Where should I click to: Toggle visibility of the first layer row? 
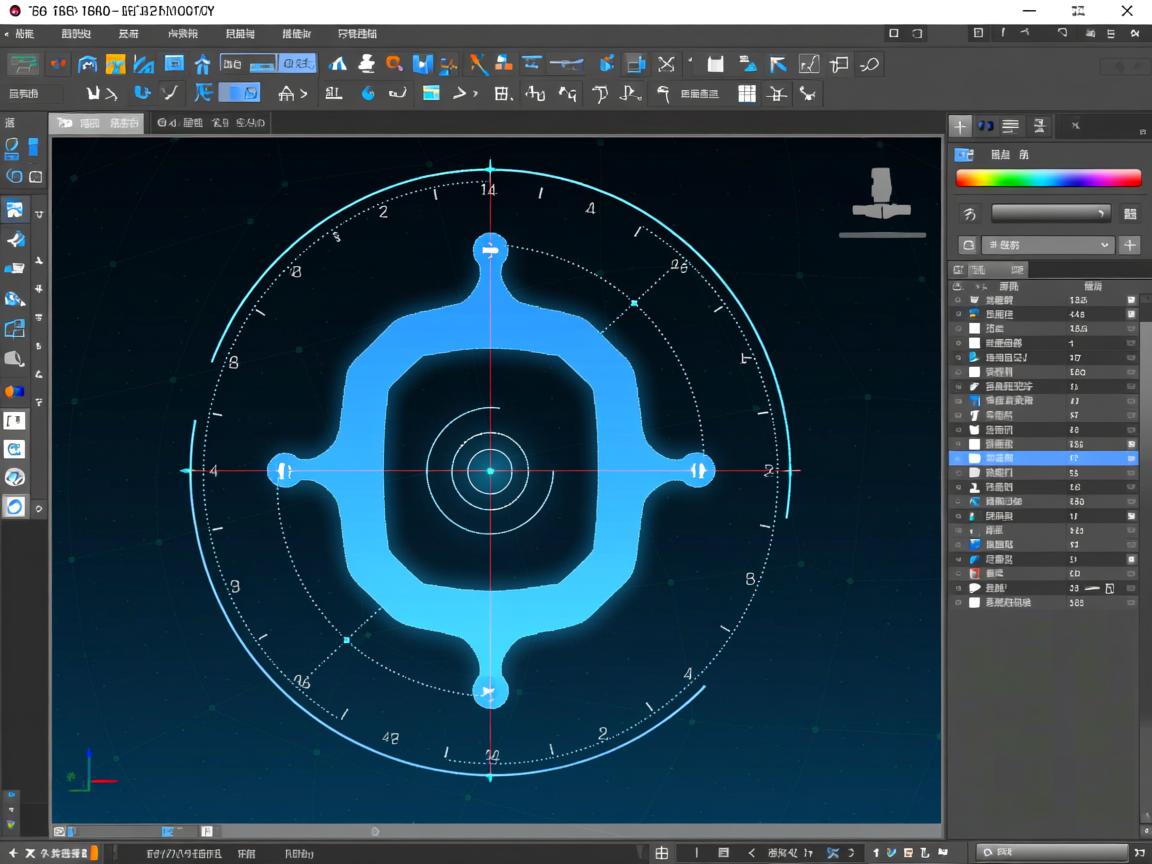pos(958,300)
